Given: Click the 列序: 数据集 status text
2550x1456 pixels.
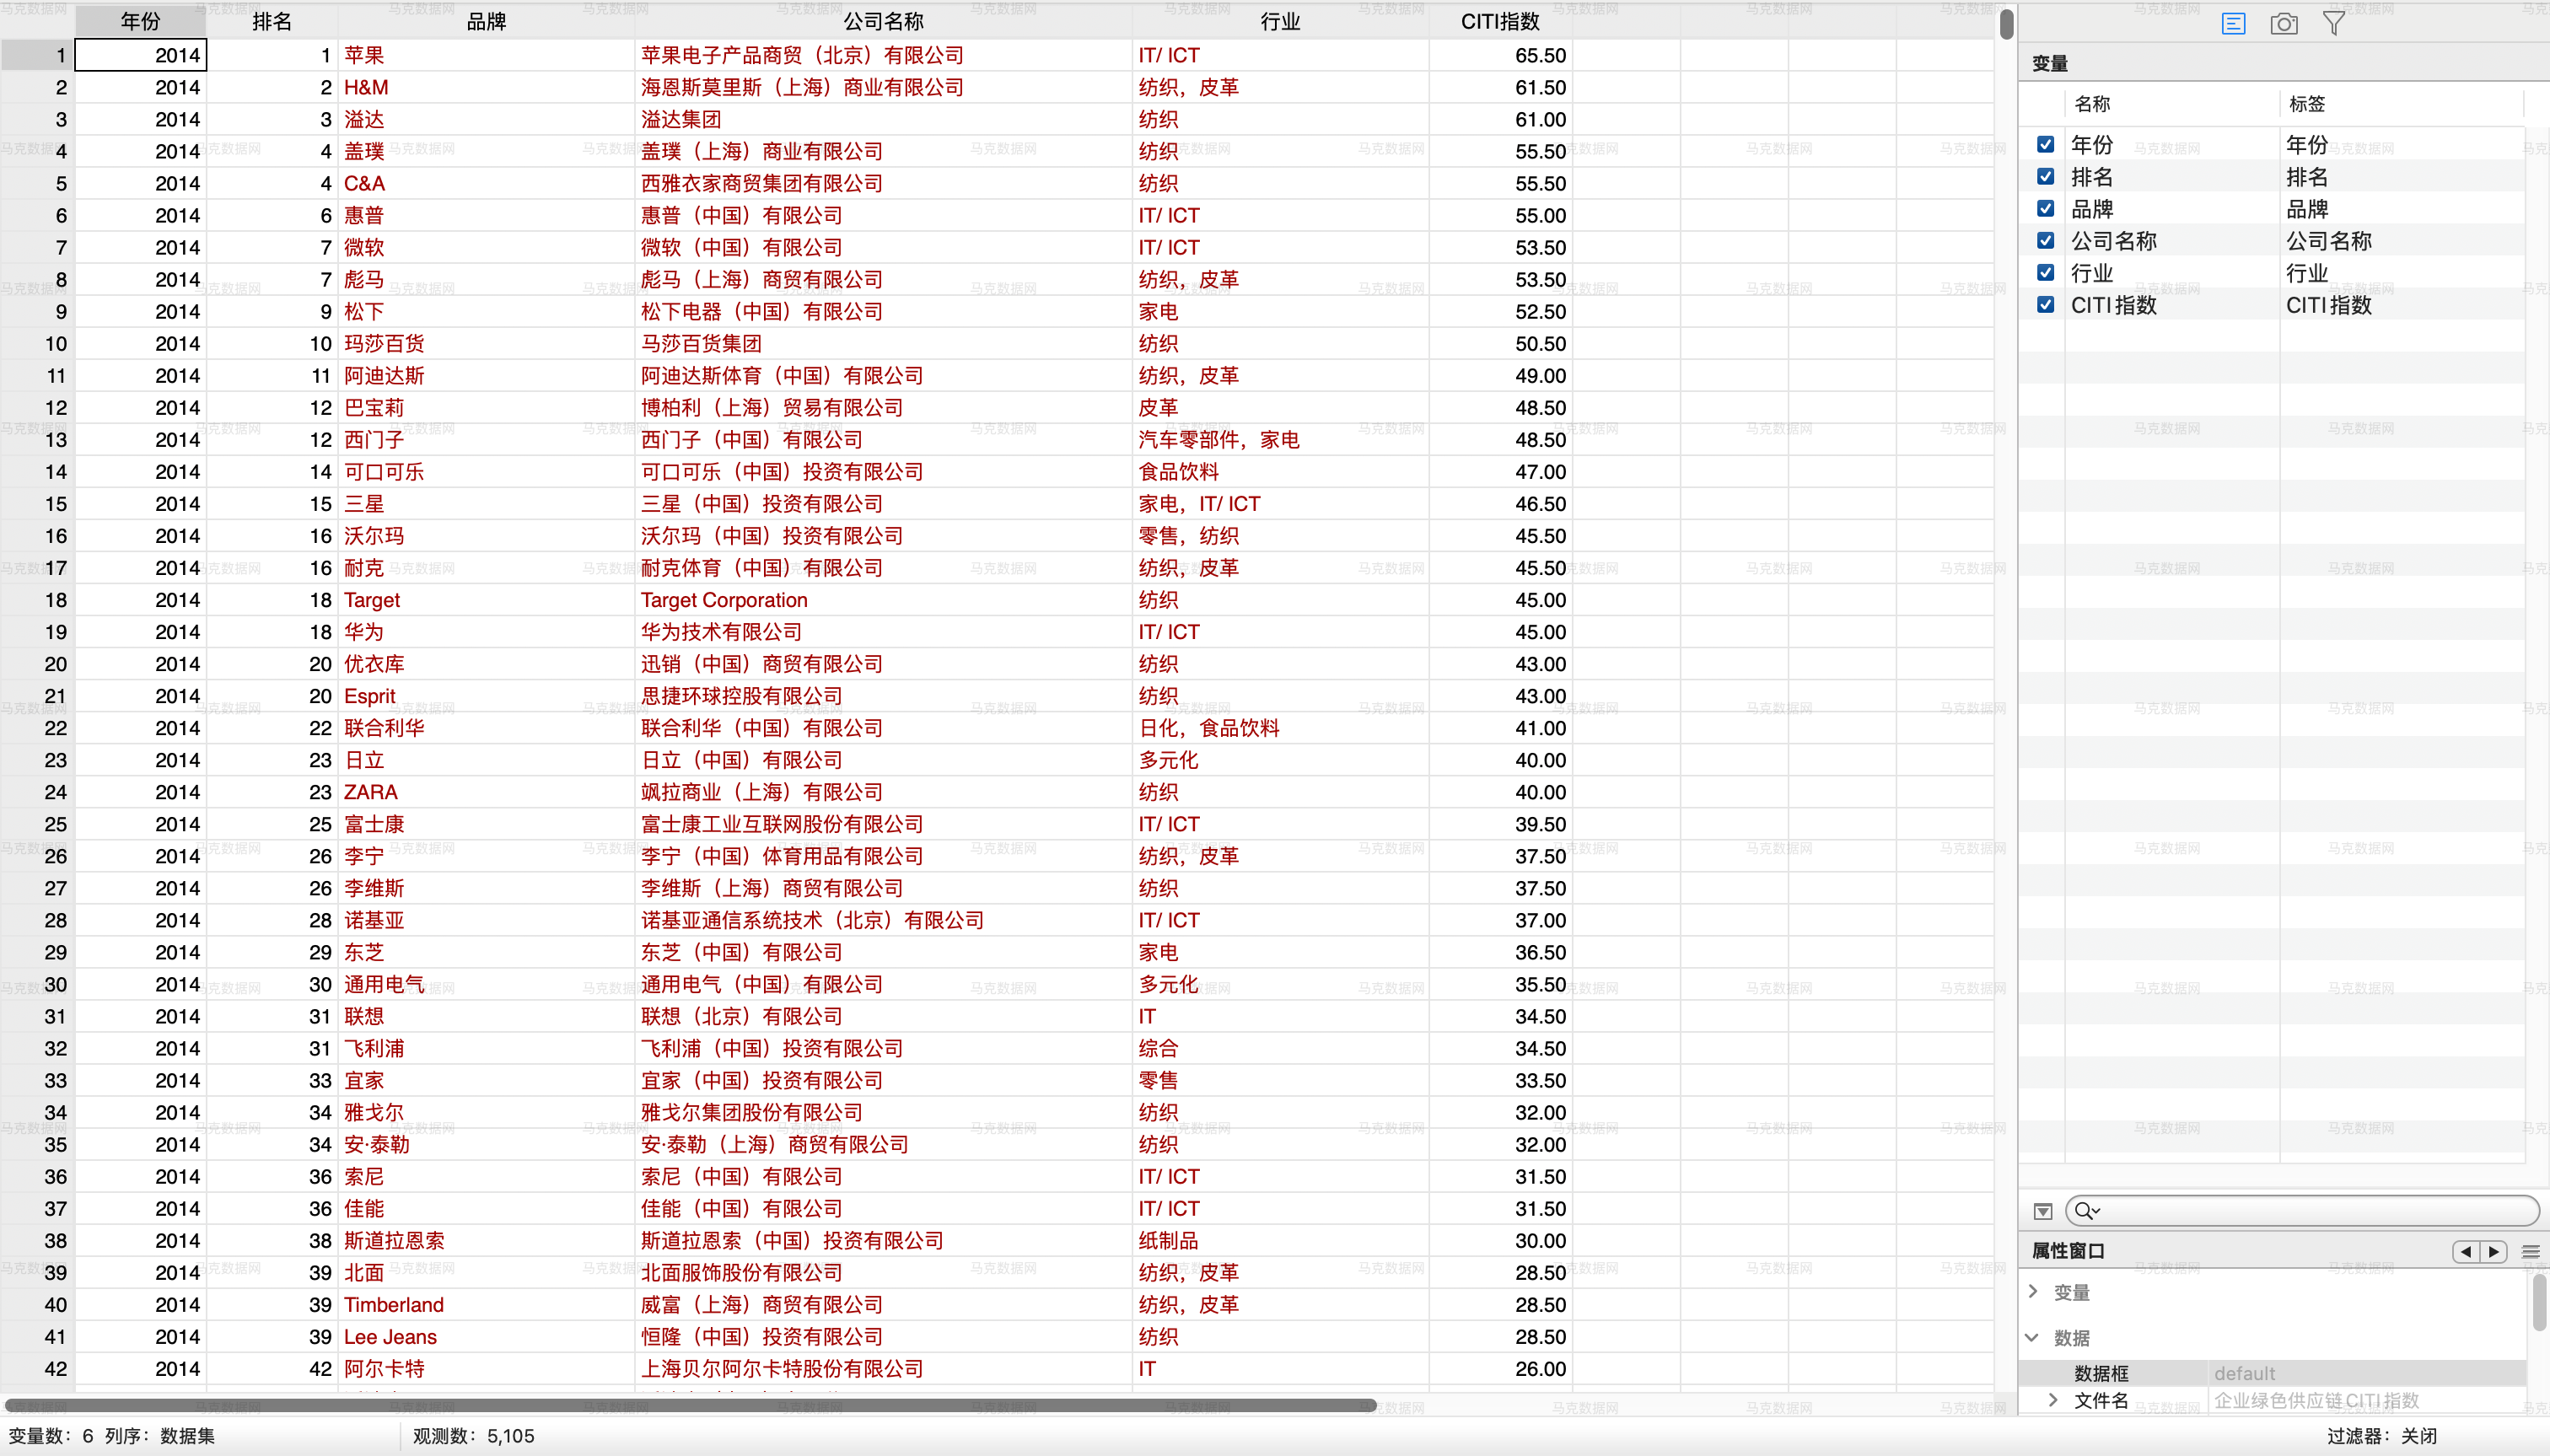Looking at the screenshot, I should pos(160,1436).
